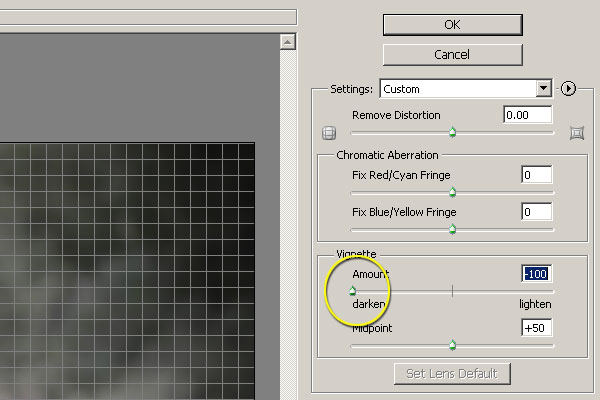Click the 'Chromatic Aberration' group label
Screen dimensions: 600x400
click(x=387, y=155)
